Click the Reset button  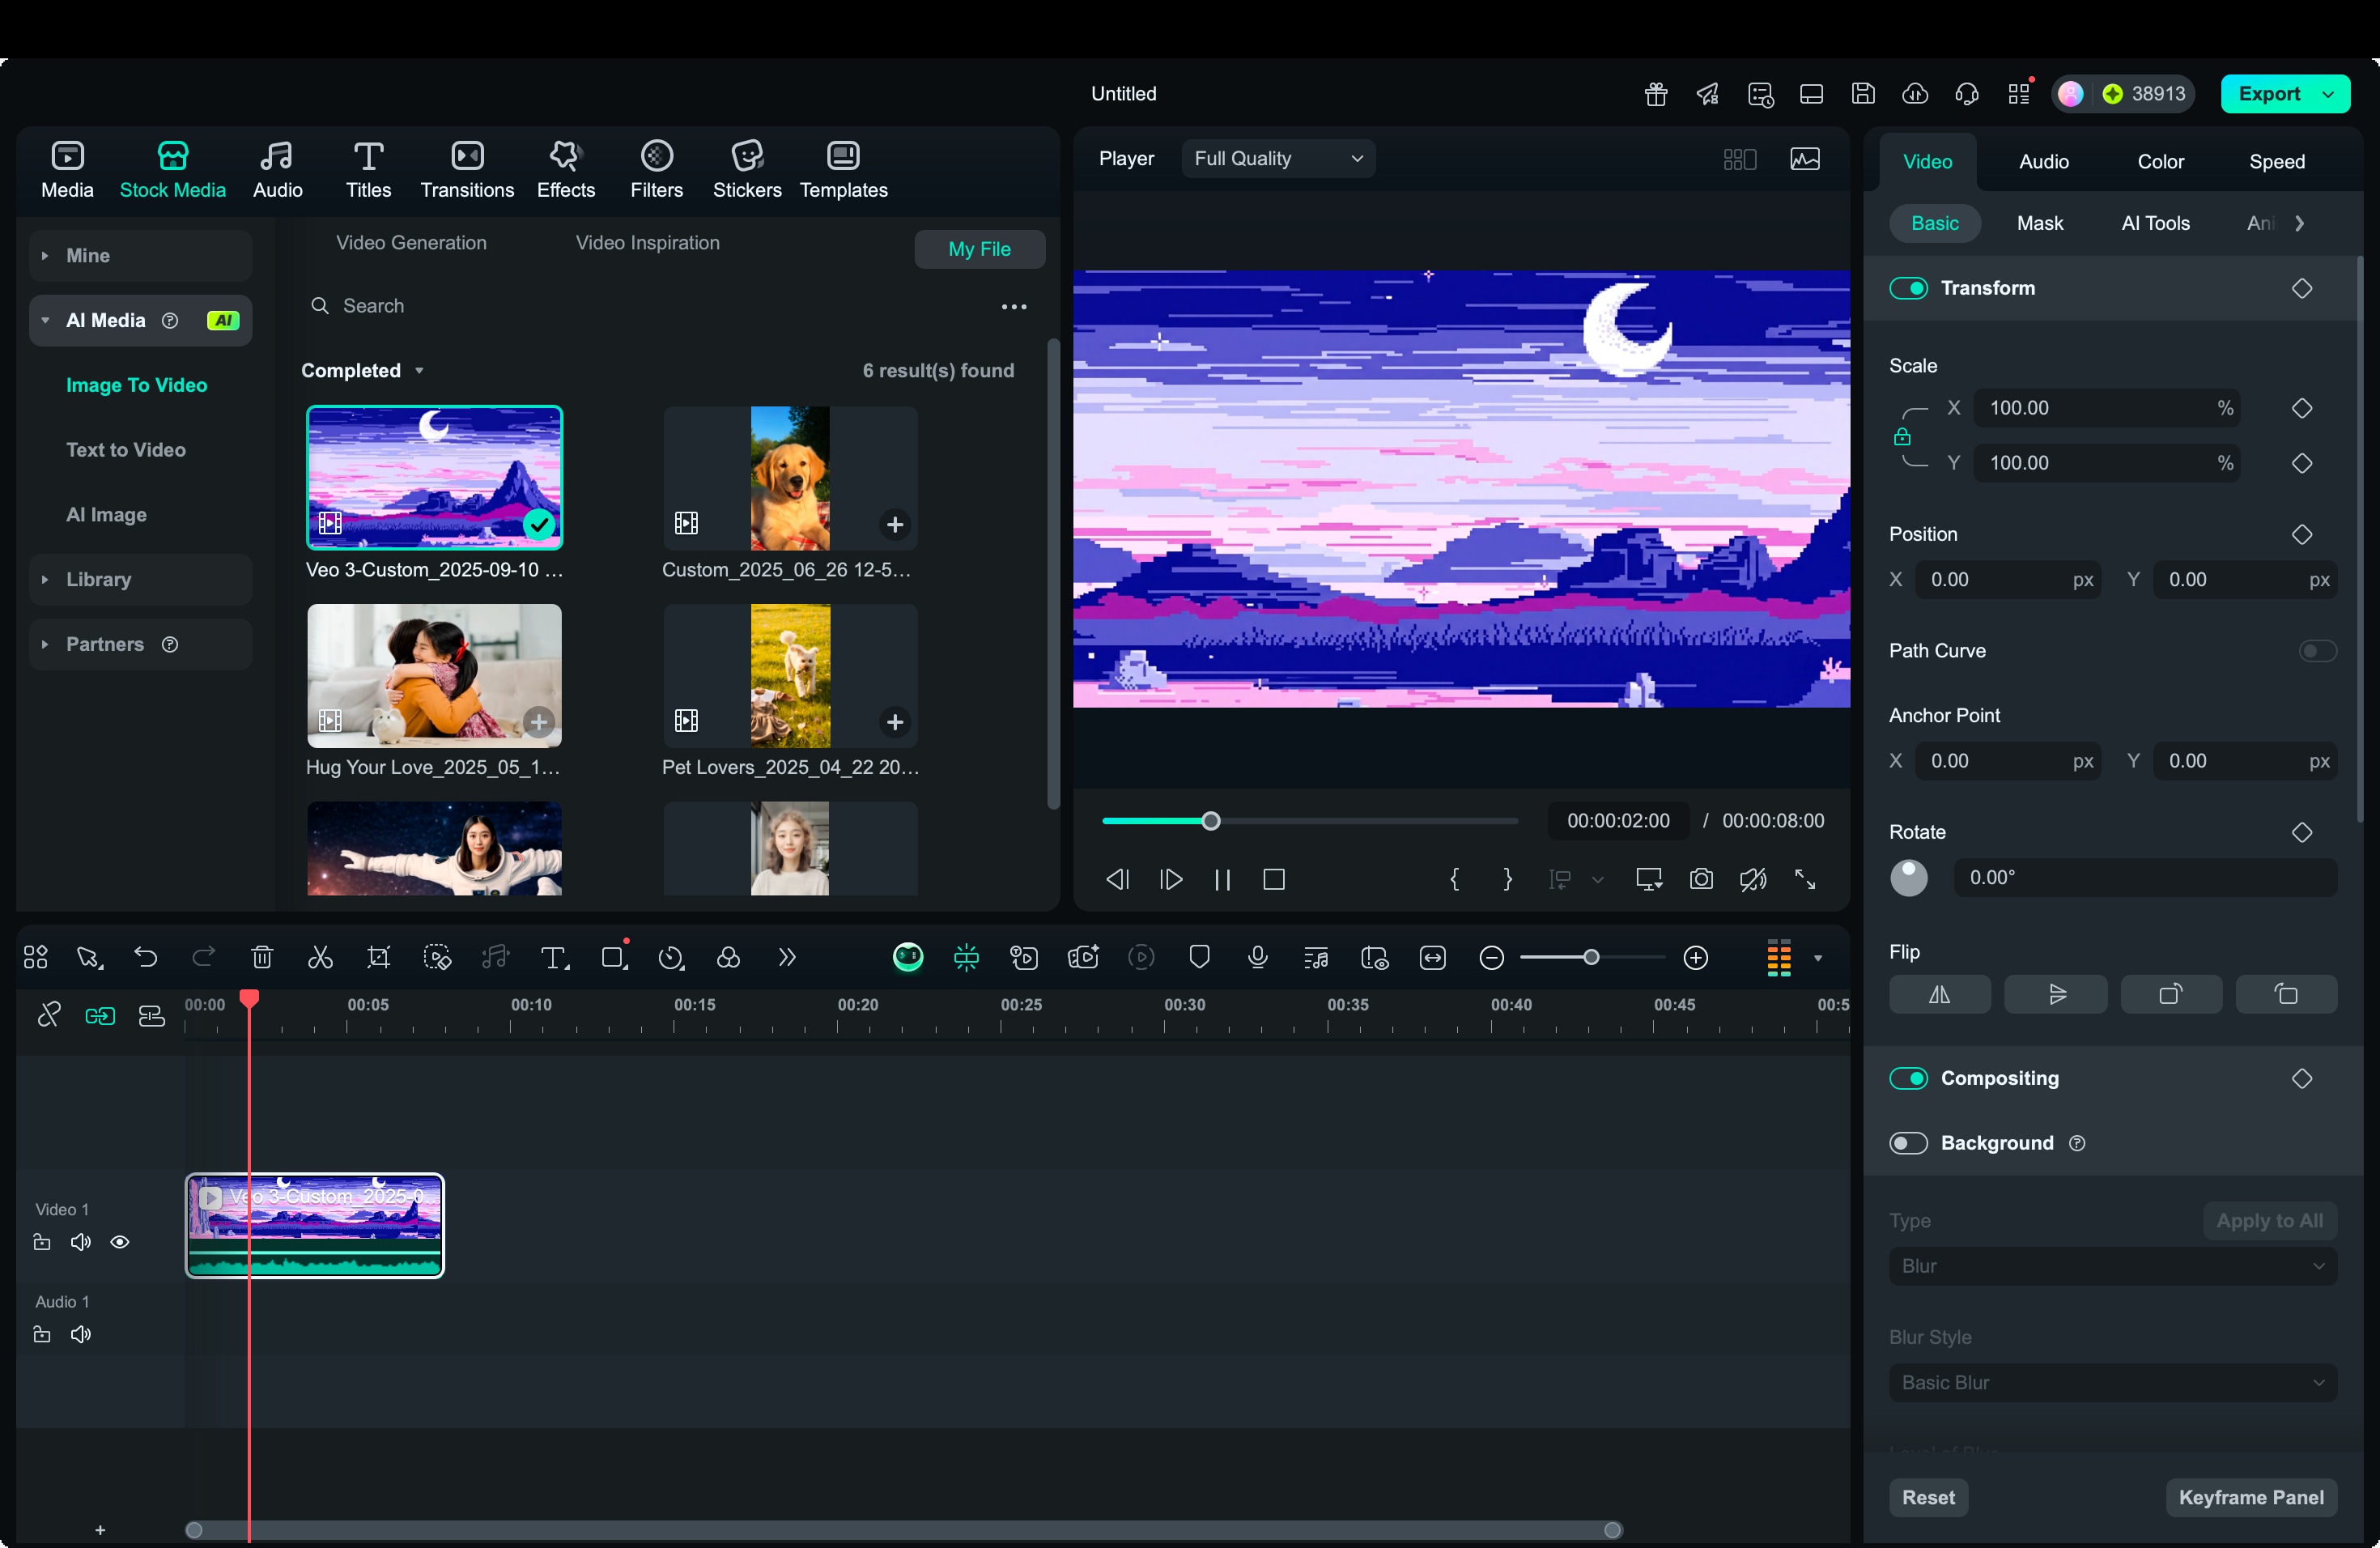tap(1928, 1497)
